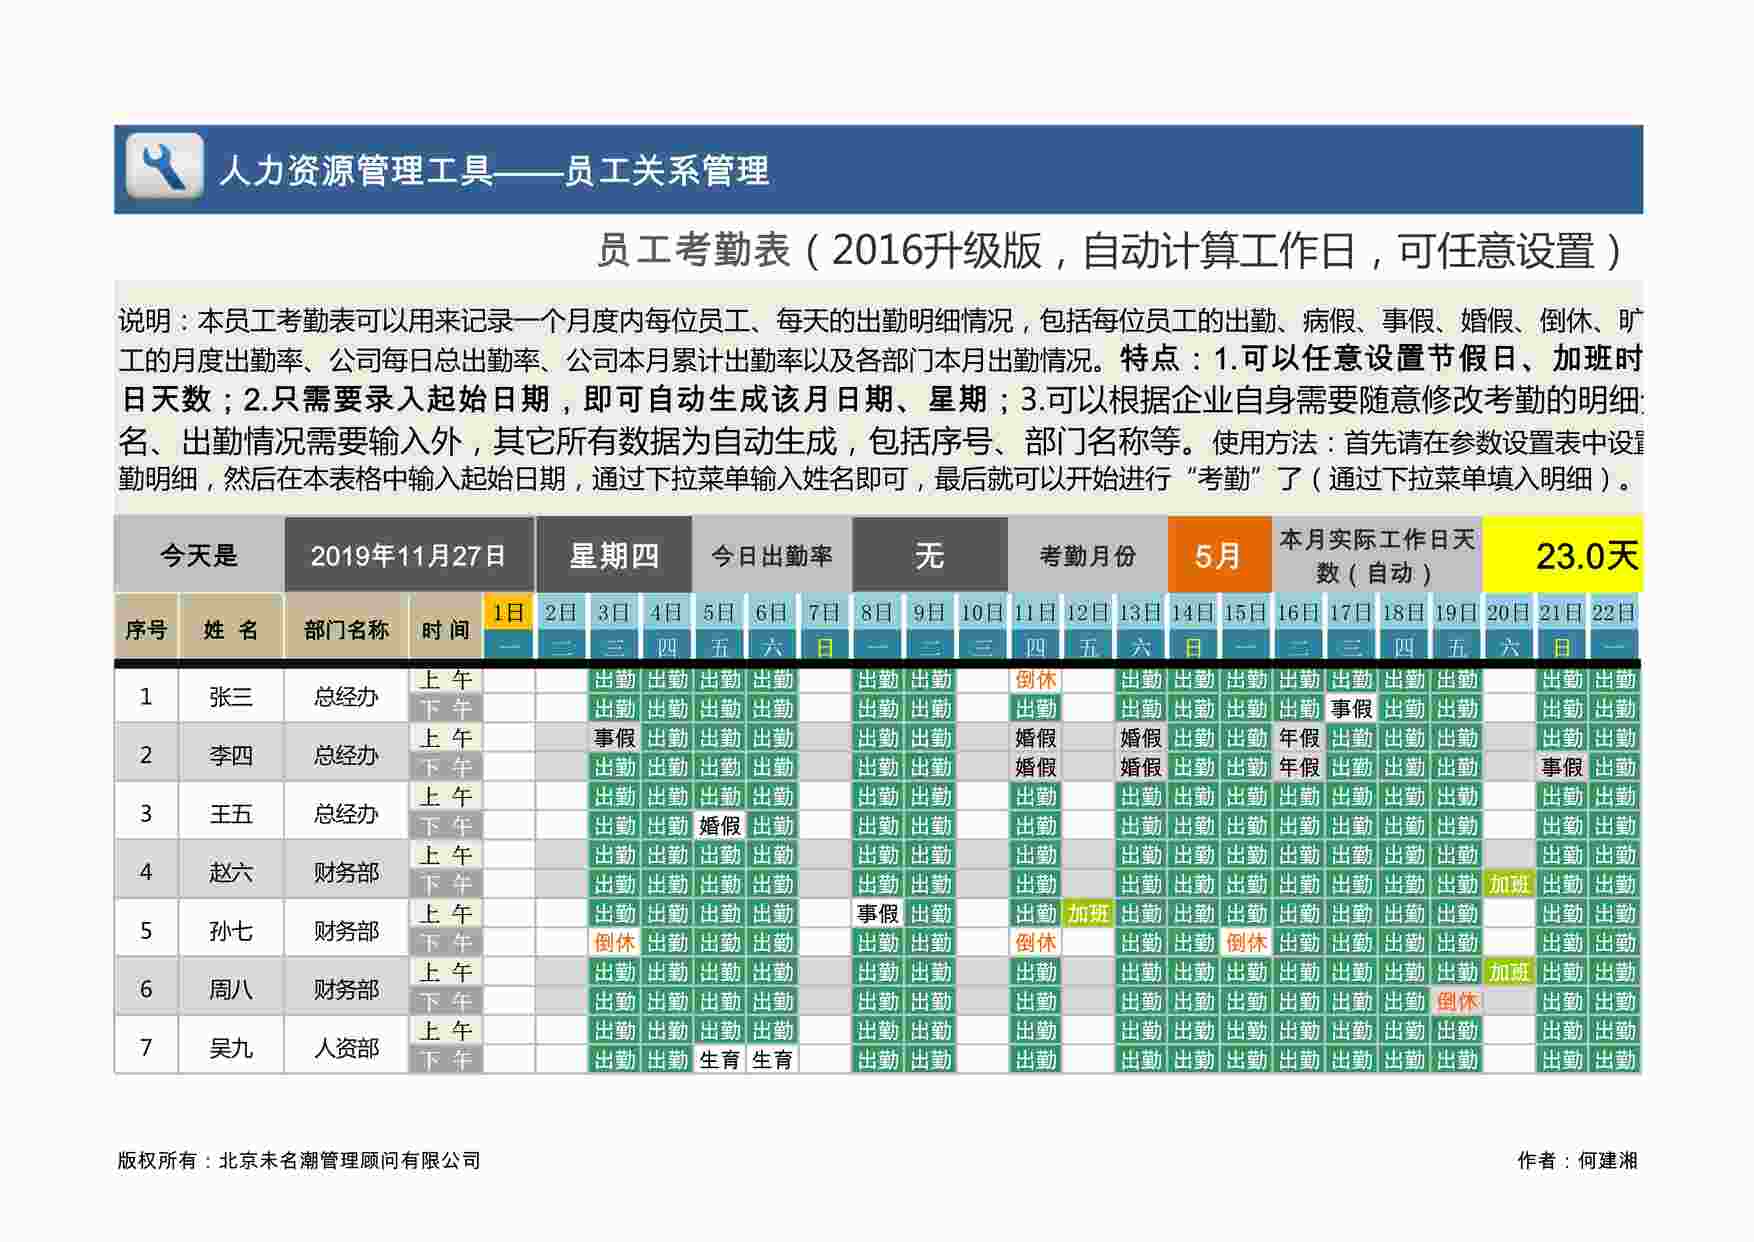This screenshot has width=1754, height=1242.
Task: Click 吴九's afternoon 生育 cell on 5日
Action: pos(719,1059)
